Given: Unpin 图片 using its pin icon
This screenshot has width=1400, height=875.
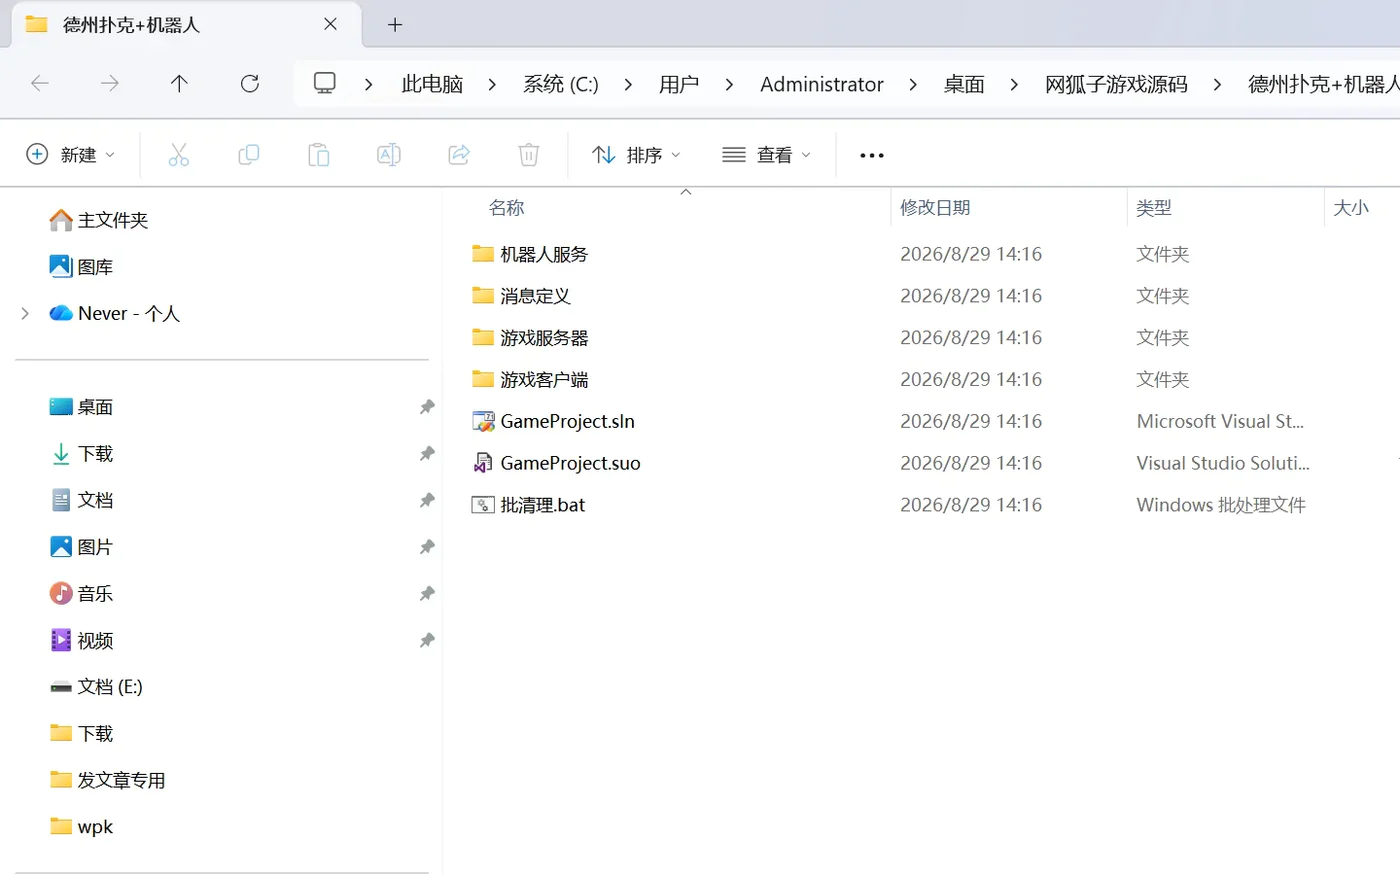Looking at the screenshot, I should point(427,547).
